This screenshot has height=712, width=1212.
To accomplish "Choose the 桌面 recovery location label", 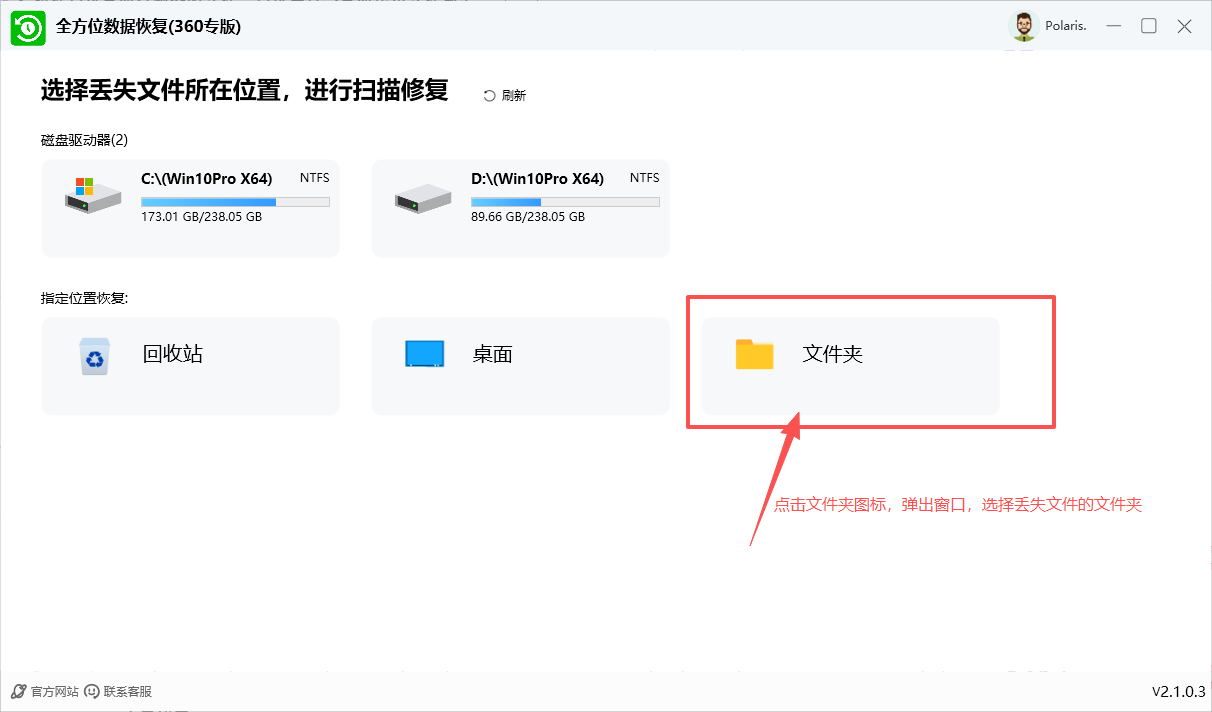I will pyautogui.click(x=492, y=354).
